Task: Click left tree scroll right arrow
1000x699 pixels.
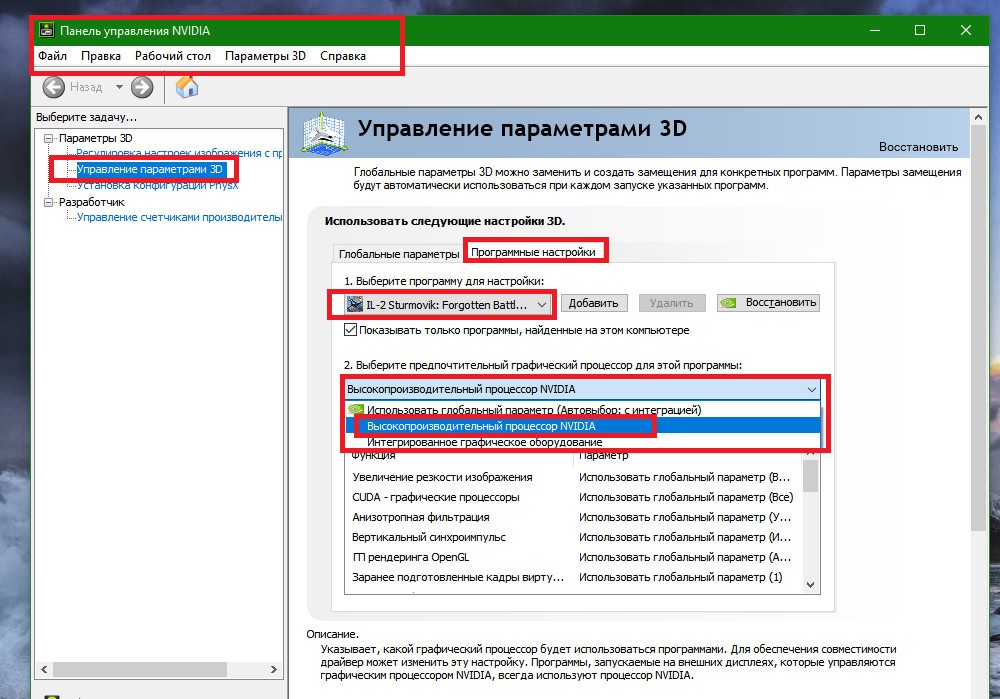Action: coord(274,670)
